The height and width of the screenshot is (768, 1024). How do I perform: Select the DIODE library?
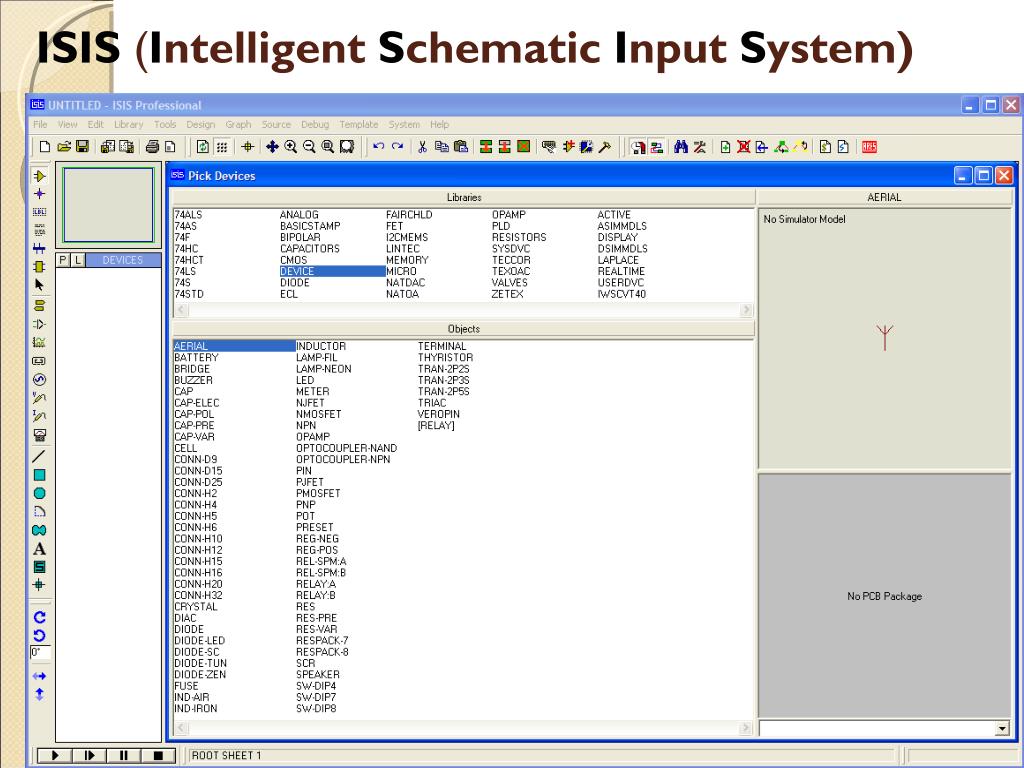(295, 283)
